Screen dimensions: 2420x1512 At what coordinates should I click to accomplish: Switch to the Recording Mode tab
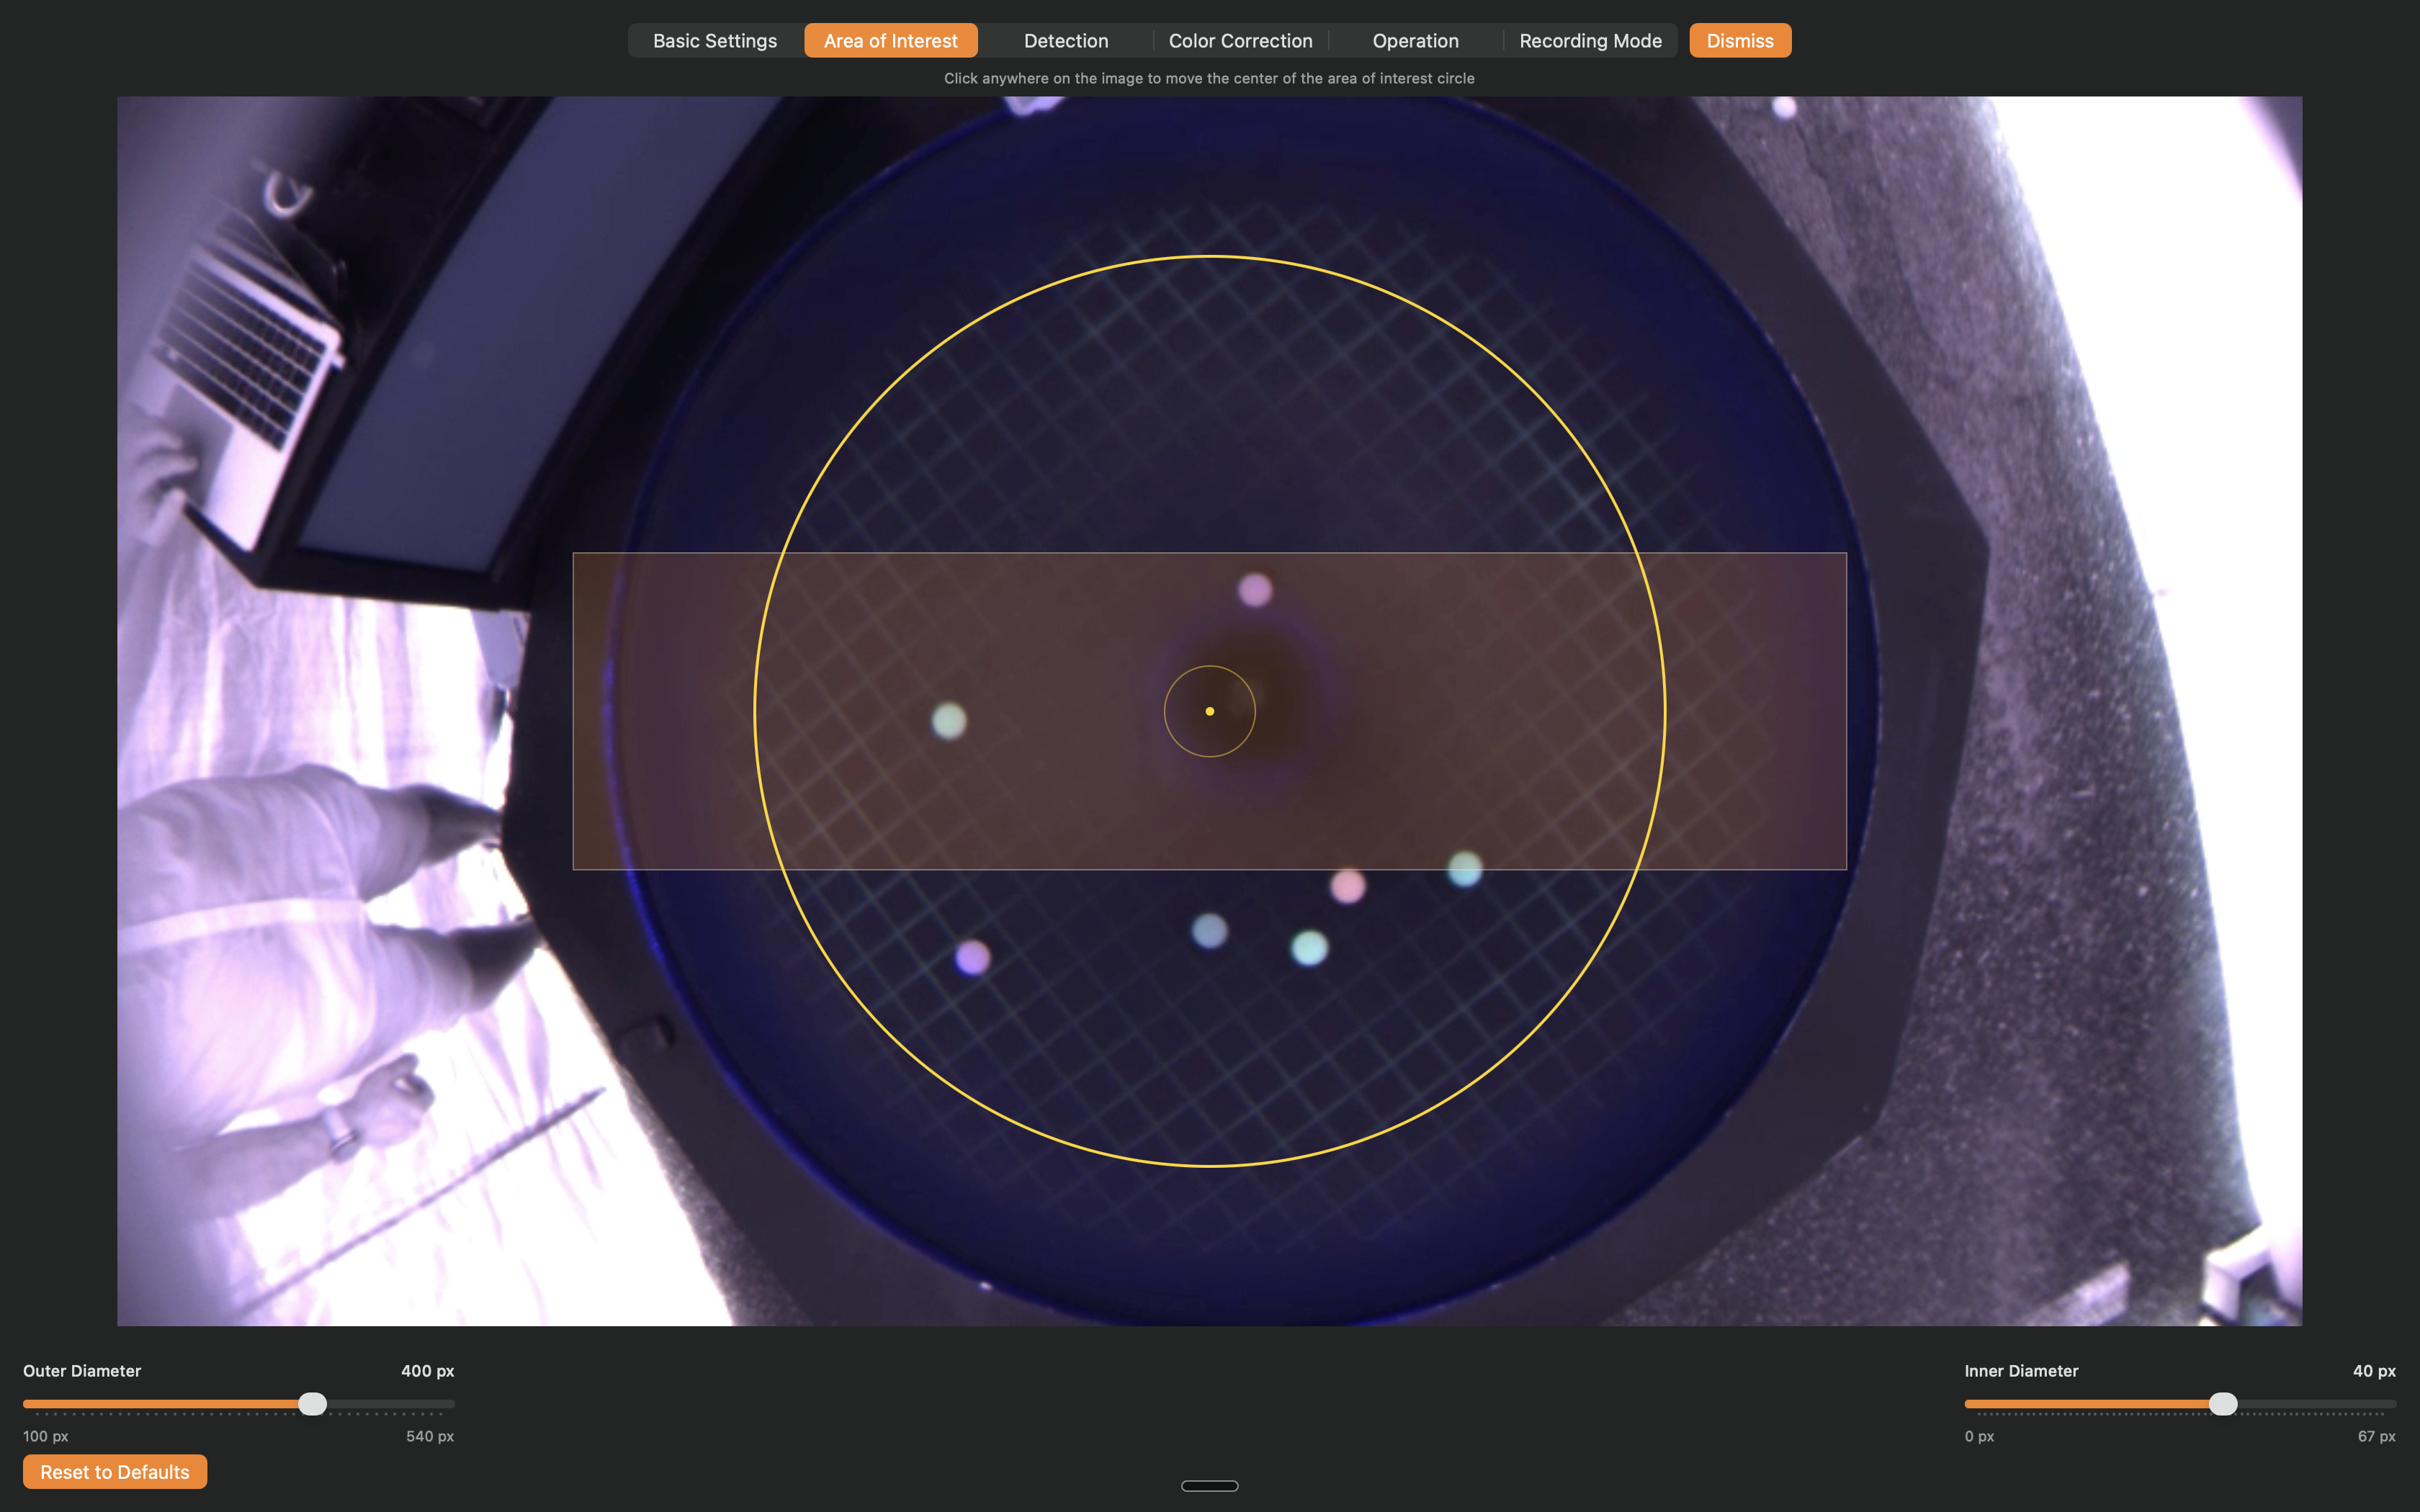coord(1590,41)
